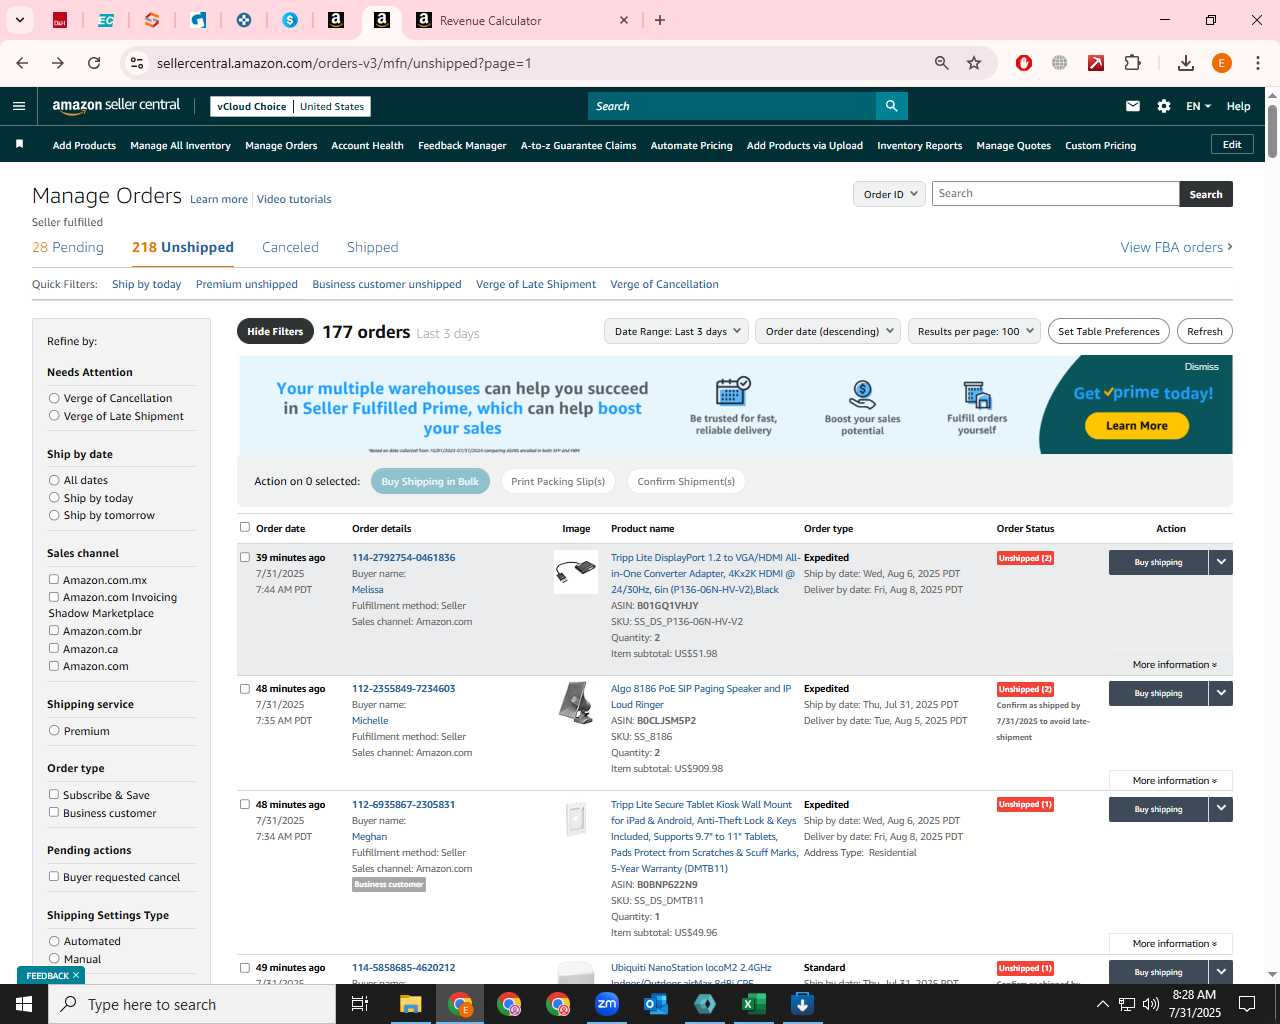Open the View FBA orders link
1280x1024 pixels.
[1176, 247]
